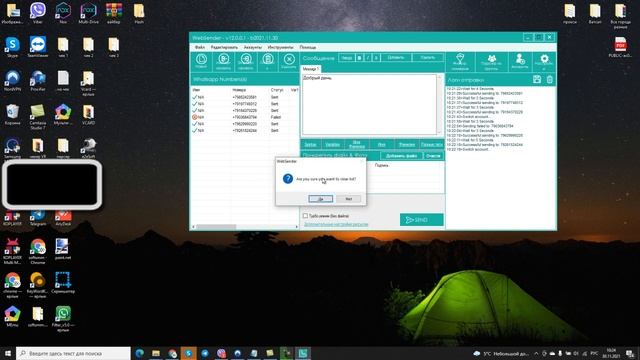Select the Message 1 tab
This screenshot has width=640, height=360.
(x=311, y=69)
